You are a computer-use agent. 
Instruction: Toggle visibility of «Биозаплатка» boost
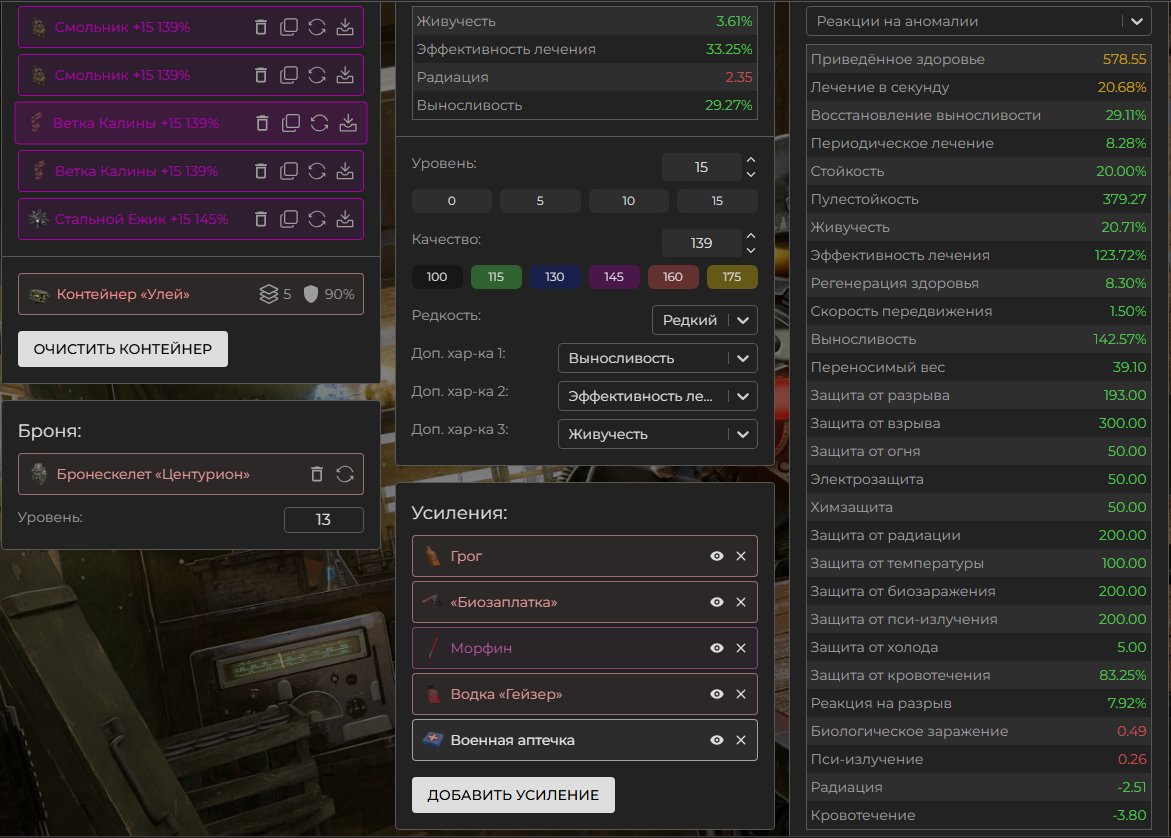point(717,602)
